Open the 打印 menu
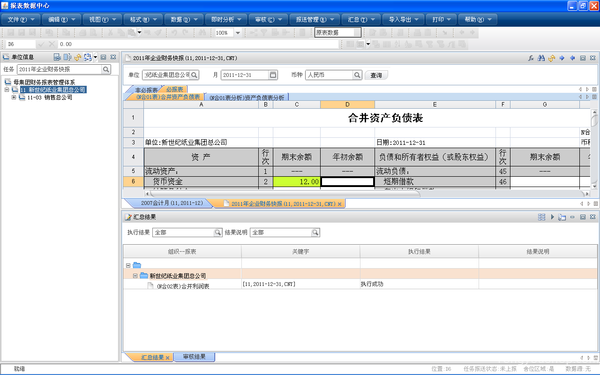This screenshot has width=600, height=375. (441, 19)
